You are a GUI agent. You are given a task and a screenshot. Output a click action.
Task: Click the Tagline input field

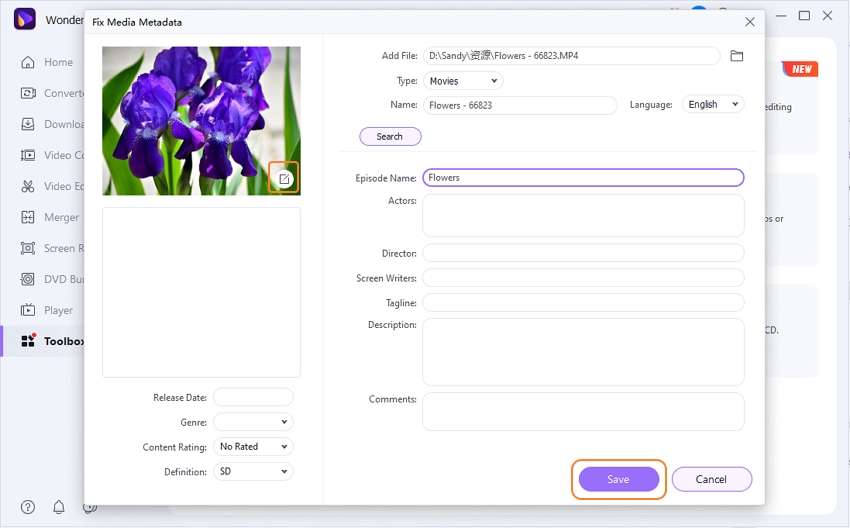[583, 302]
